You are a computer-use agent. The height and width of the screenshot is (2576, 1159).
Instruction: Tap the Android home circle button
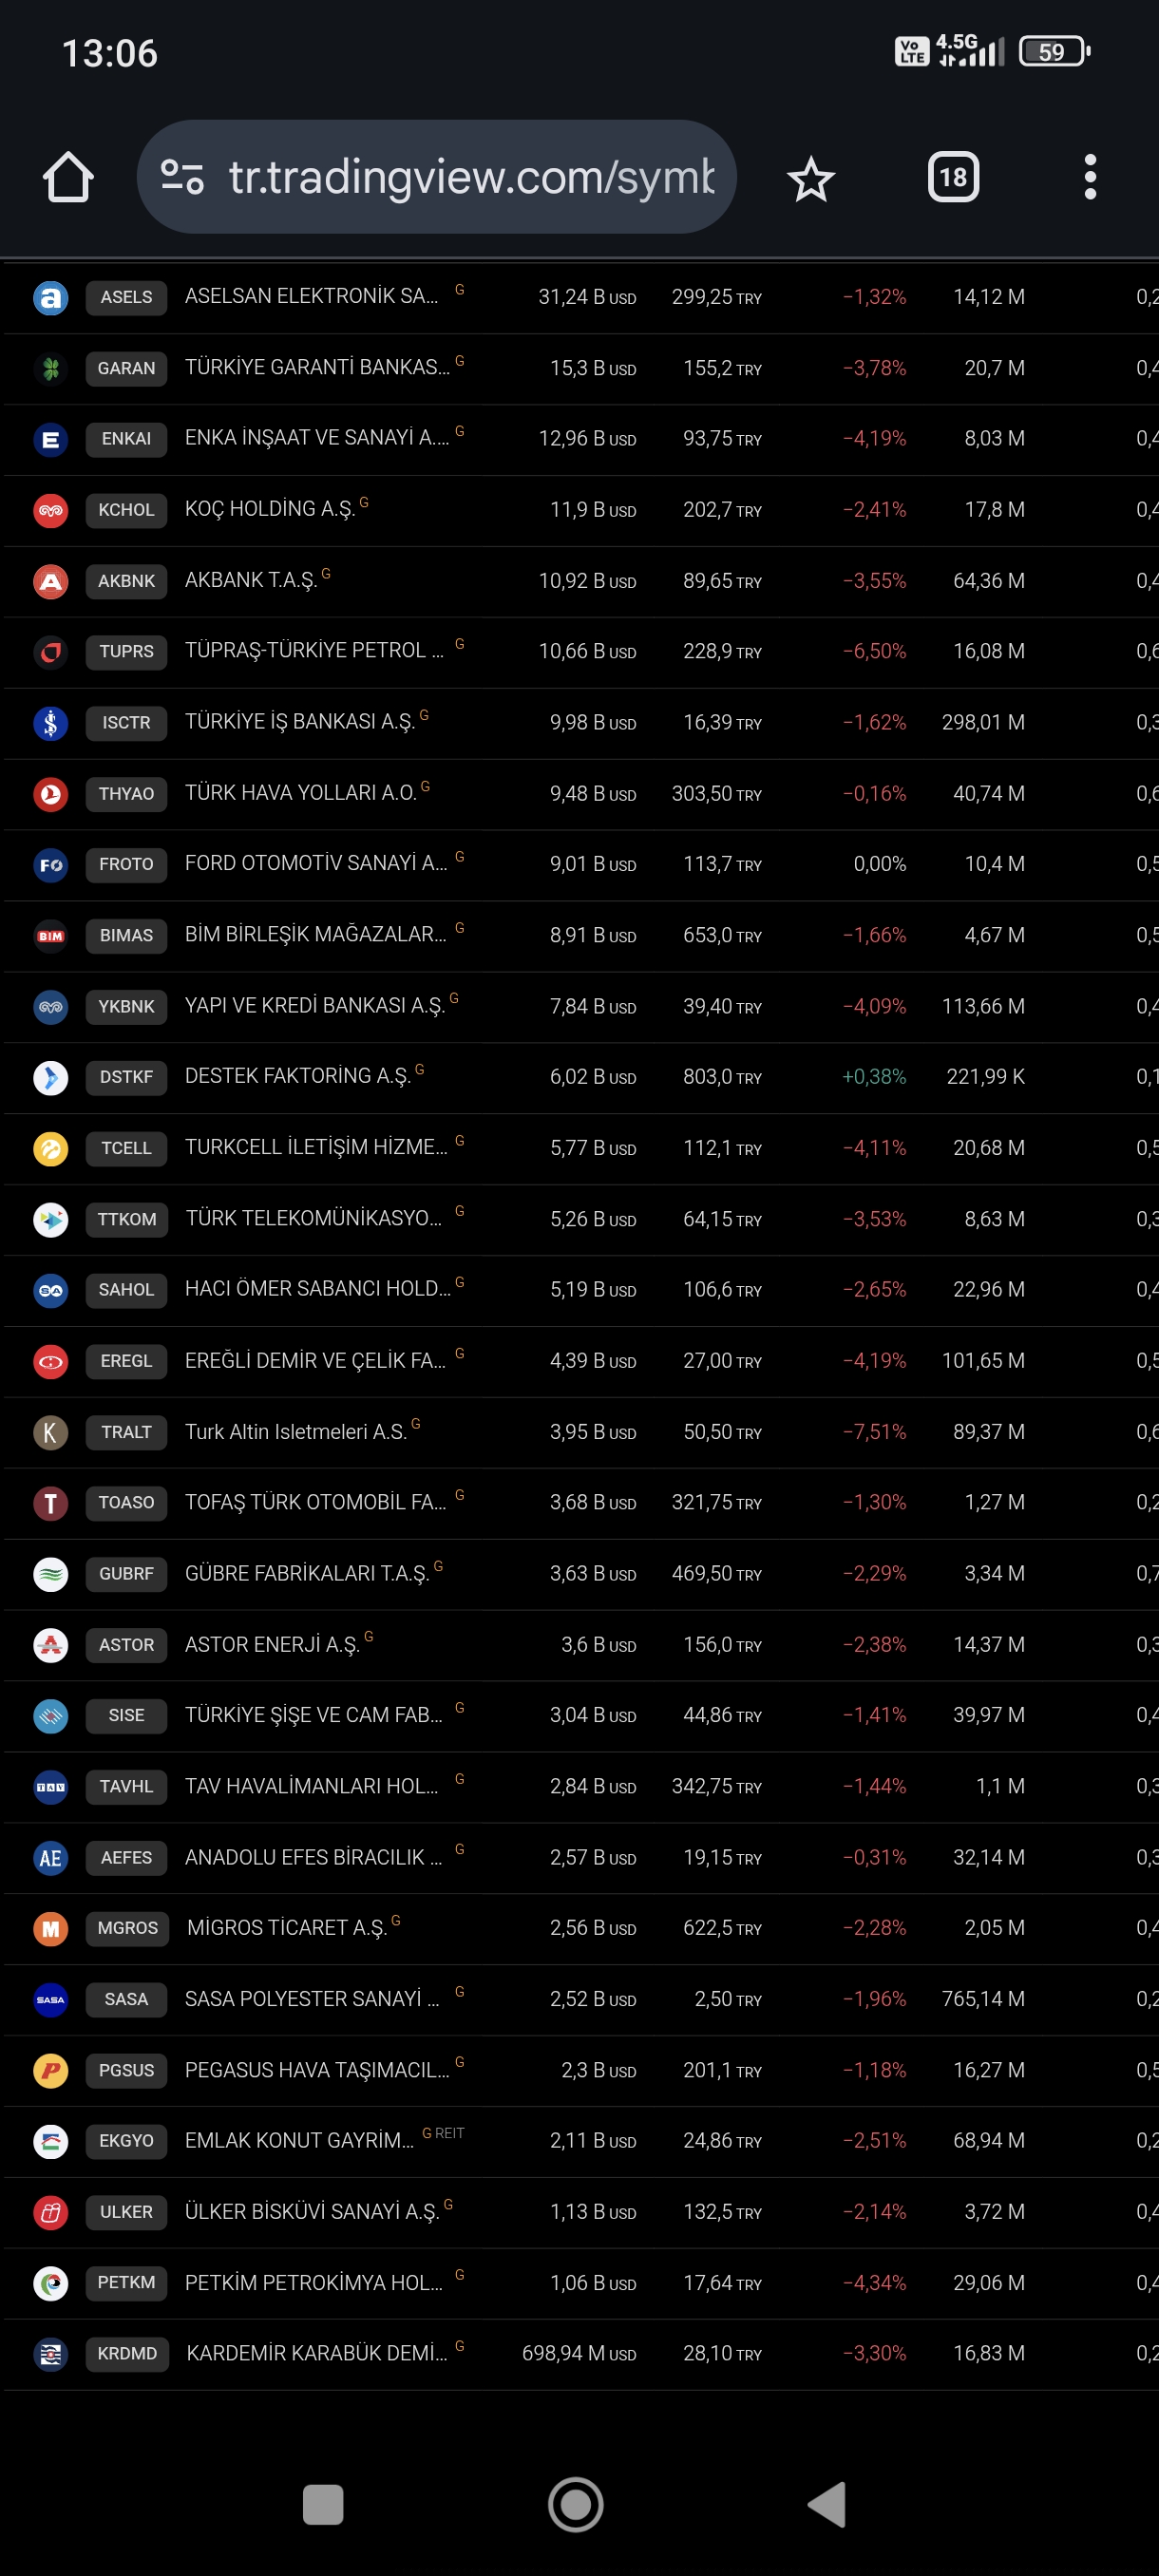pyautogui.click(x=576, y=2504)
